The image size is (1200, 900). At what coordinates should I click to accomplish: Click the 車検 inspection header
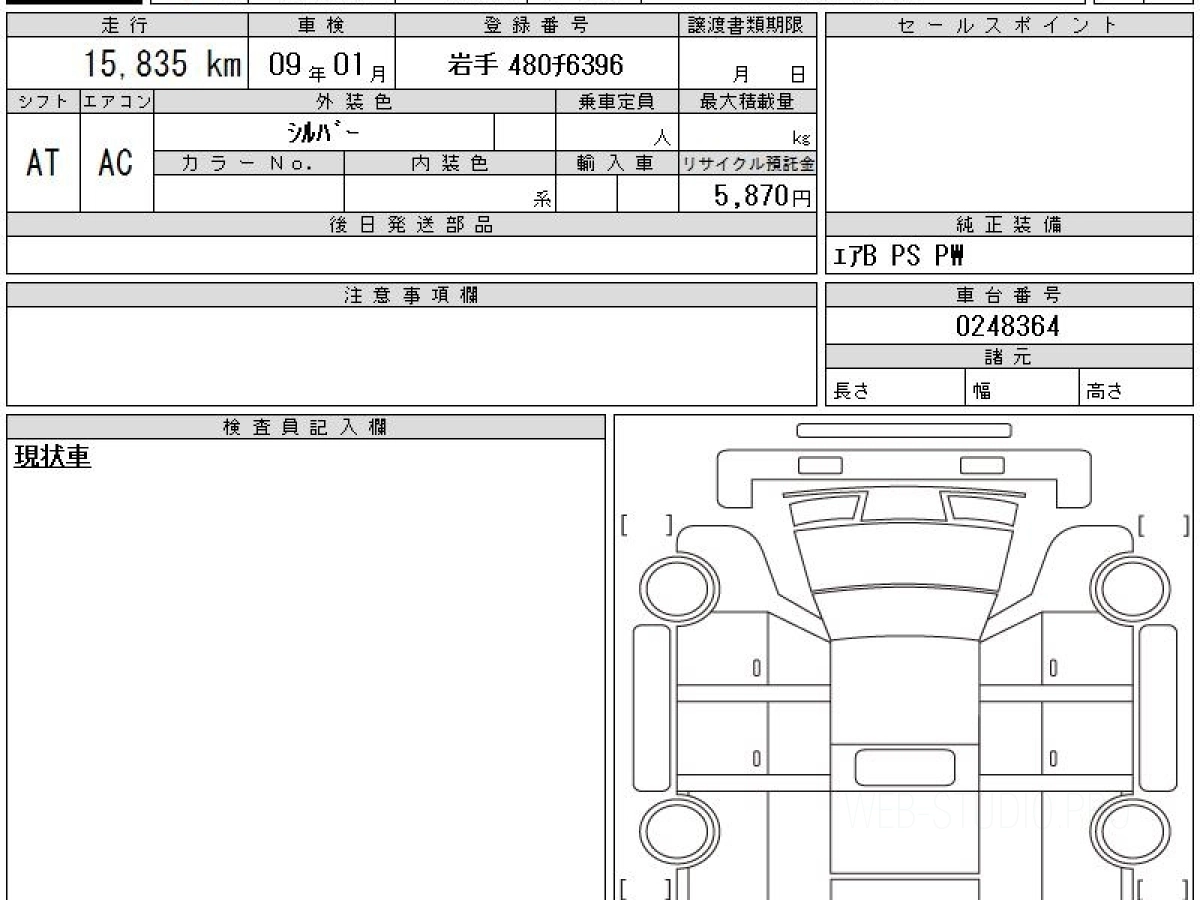coord(321,26)
